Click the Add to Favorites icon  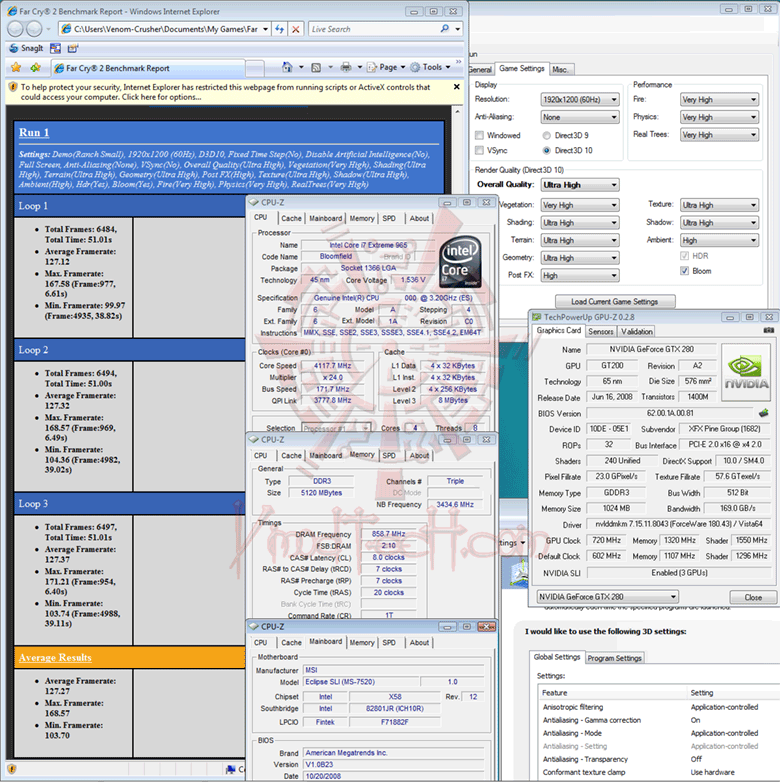(35, 67)
